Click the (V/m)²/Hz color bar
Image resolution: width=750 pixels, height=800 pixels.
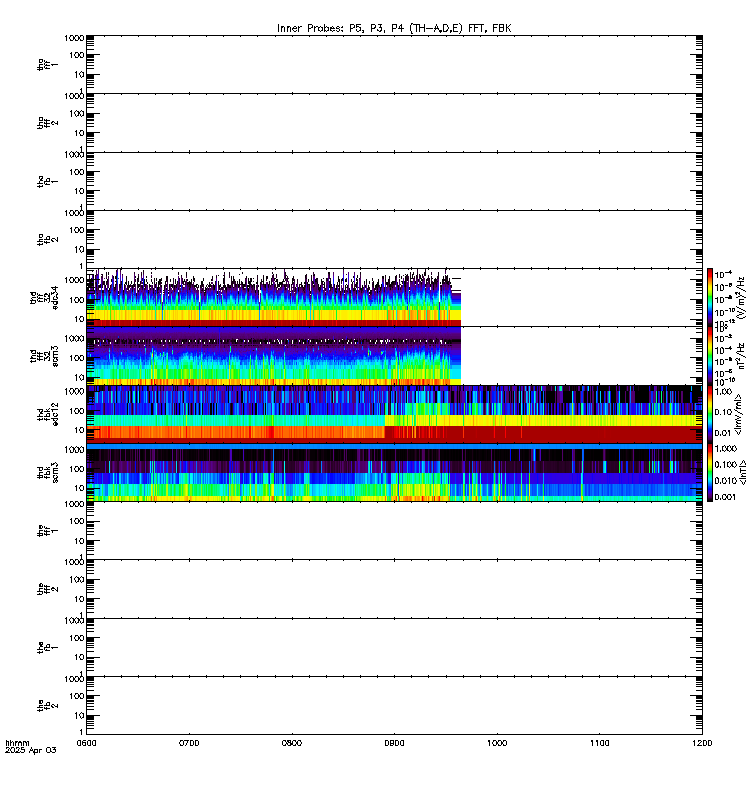(x=710, y=297)
